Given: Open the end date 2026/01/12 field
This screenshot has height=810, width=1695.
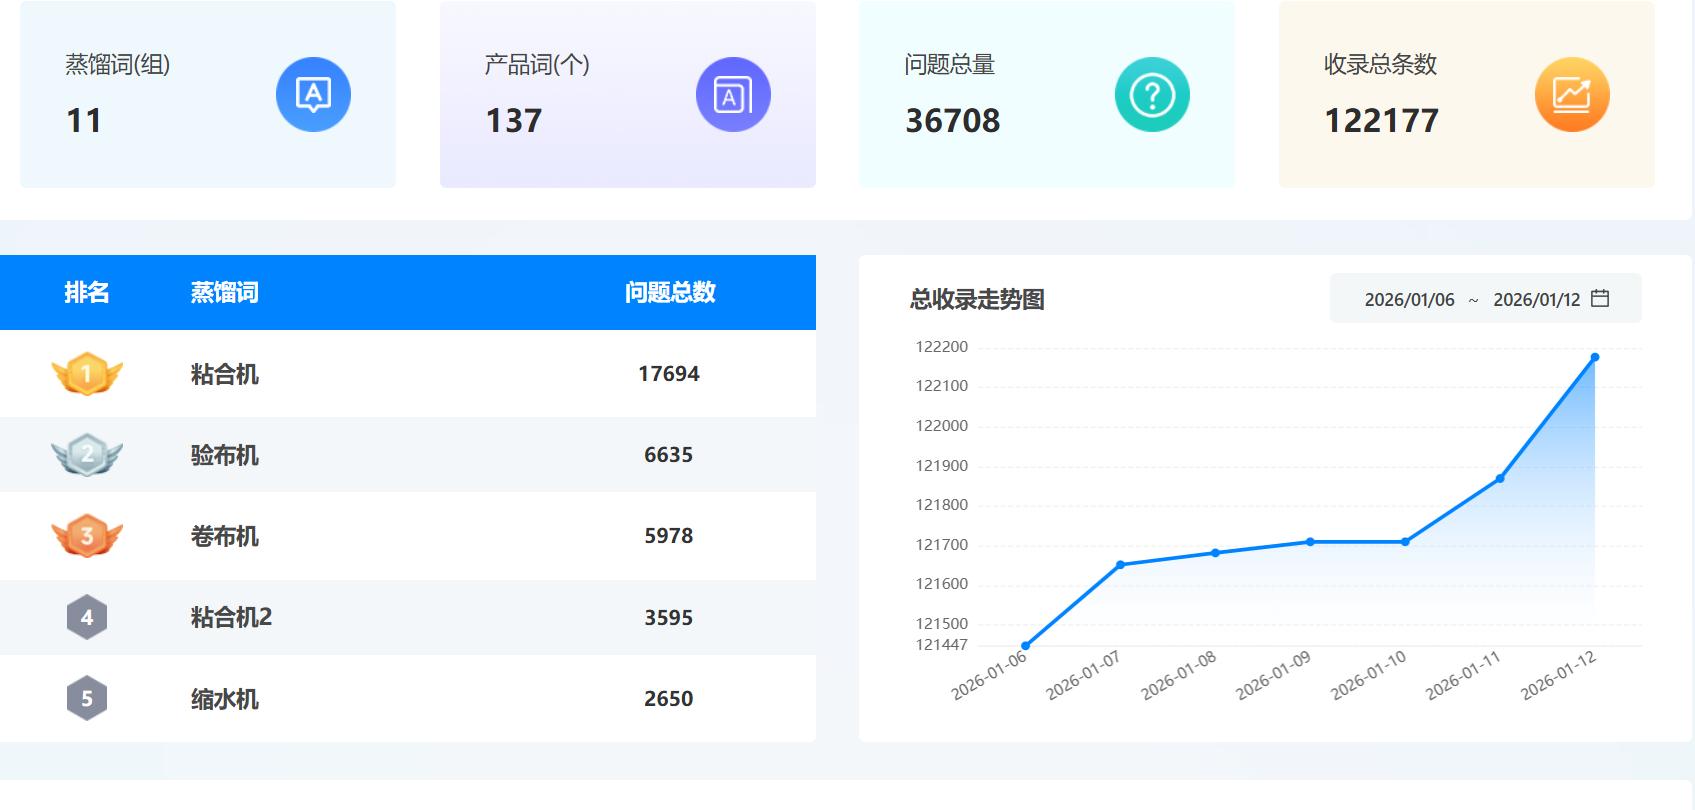Looking at the screenshot, I should click(1536, 300).
